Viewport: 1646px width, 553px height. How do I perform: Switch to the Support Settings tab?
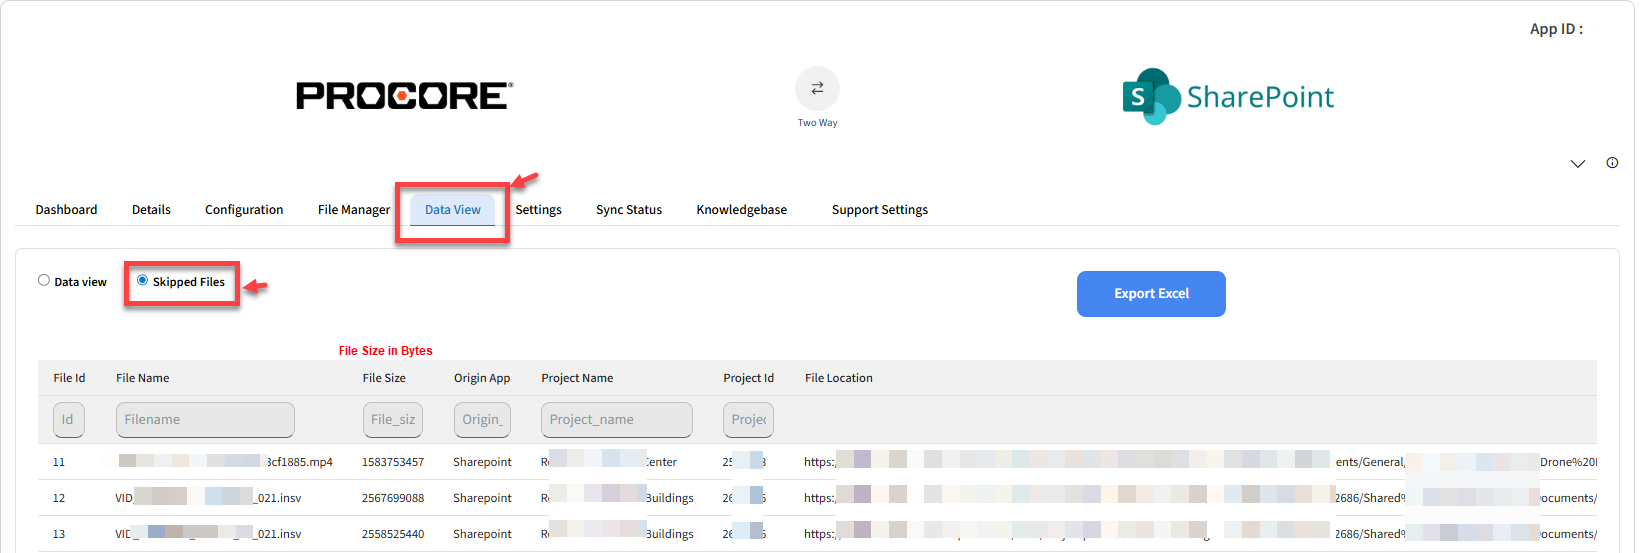[x=880, y=210]
